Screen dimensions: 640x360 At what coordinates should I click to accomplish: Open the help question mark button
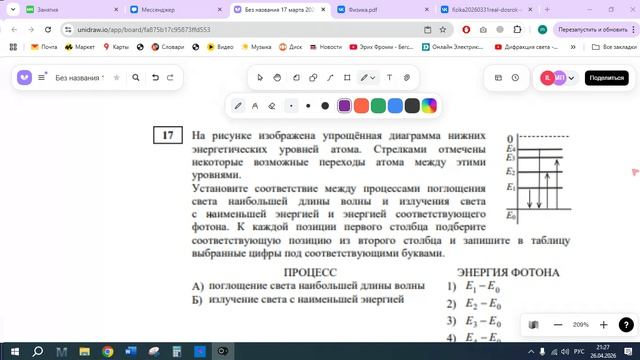(626, 325)
